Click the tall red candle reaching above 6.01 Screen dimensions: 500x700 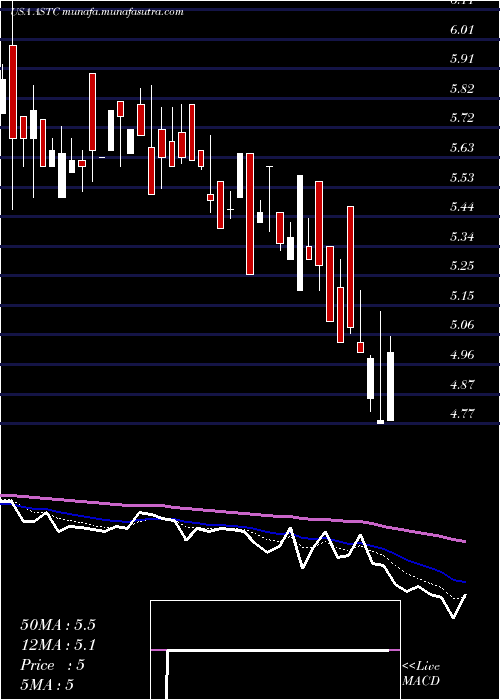(x=13, y=92)
